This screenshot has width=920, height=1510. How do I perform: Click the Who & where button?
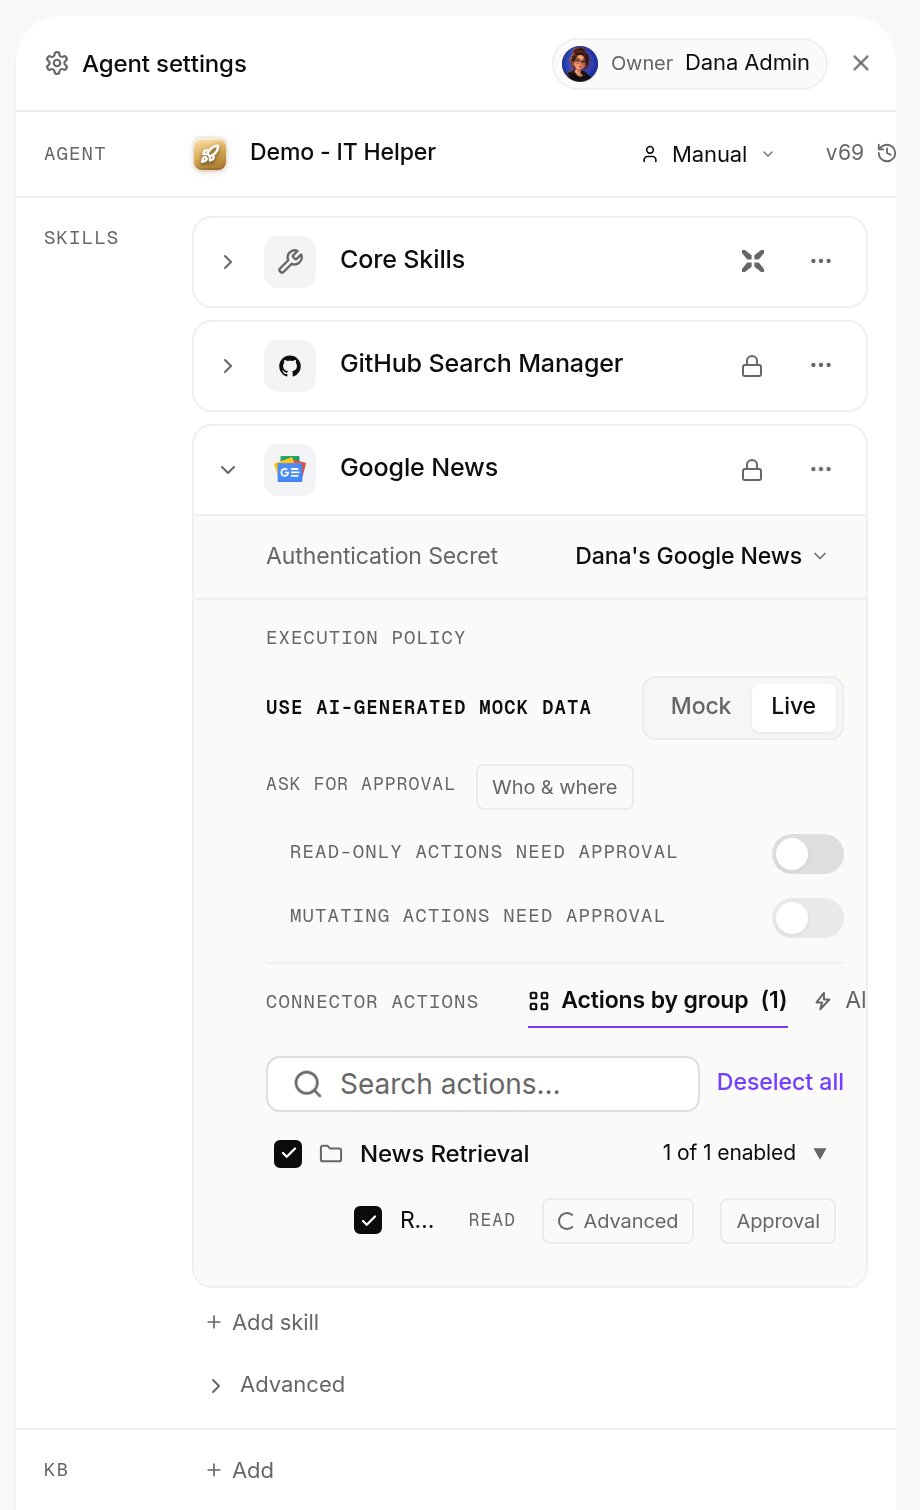point(555,787)
